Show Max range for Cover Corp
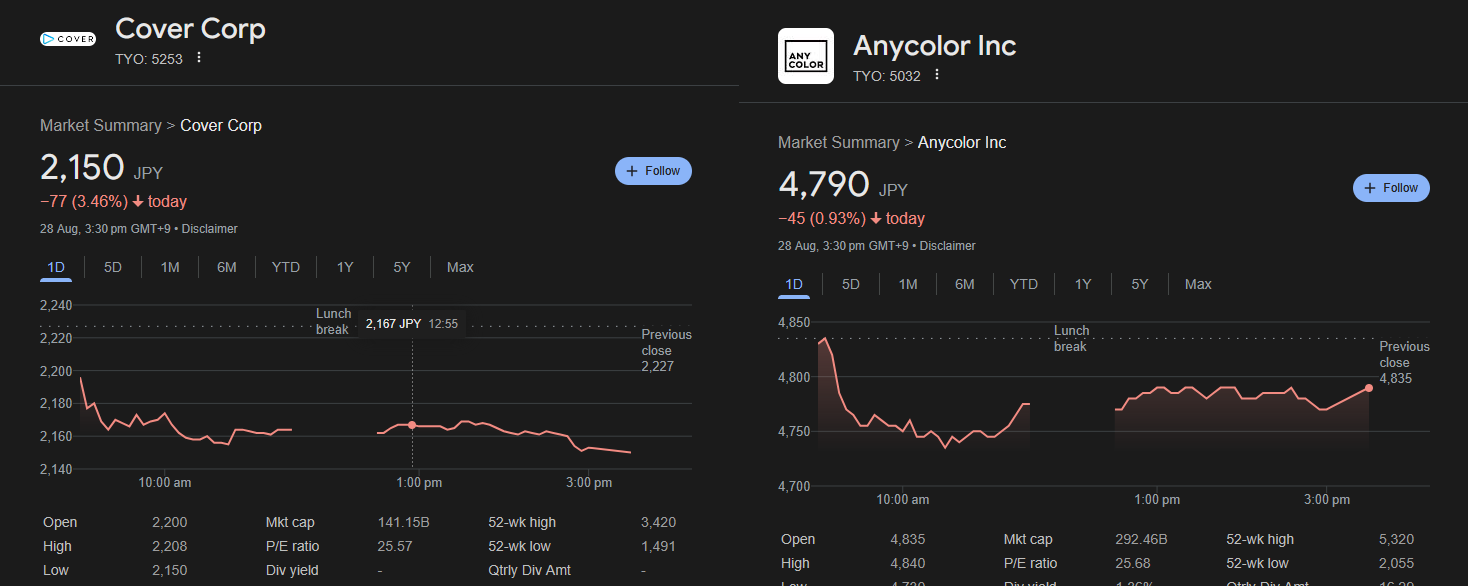 (460, 267)
